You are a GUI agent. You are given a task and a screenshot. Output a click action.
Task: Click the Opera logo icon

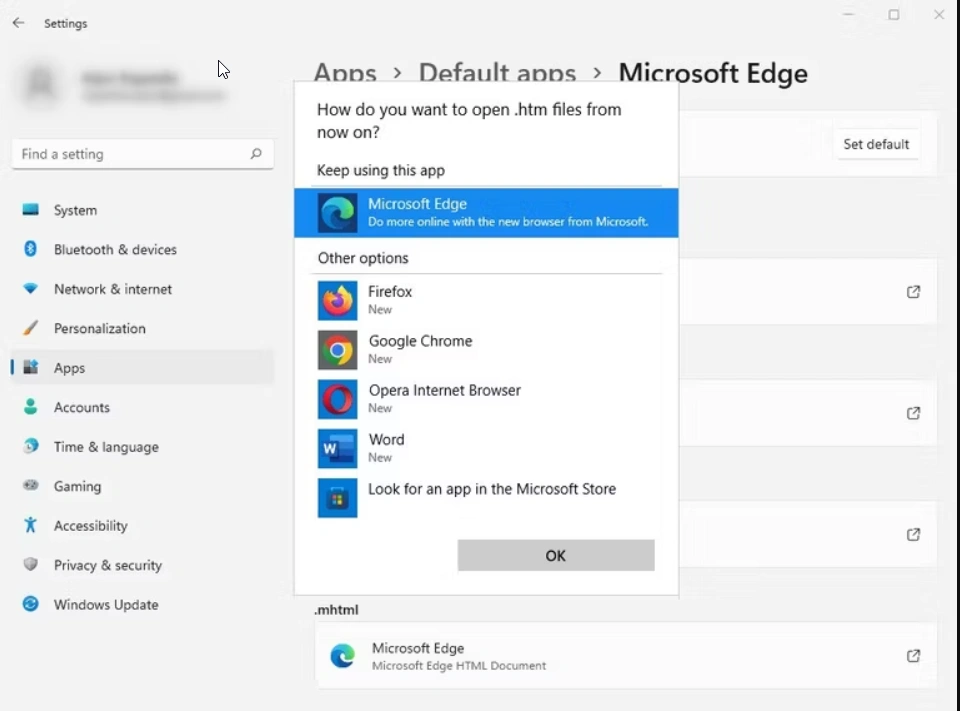point(337,399)
